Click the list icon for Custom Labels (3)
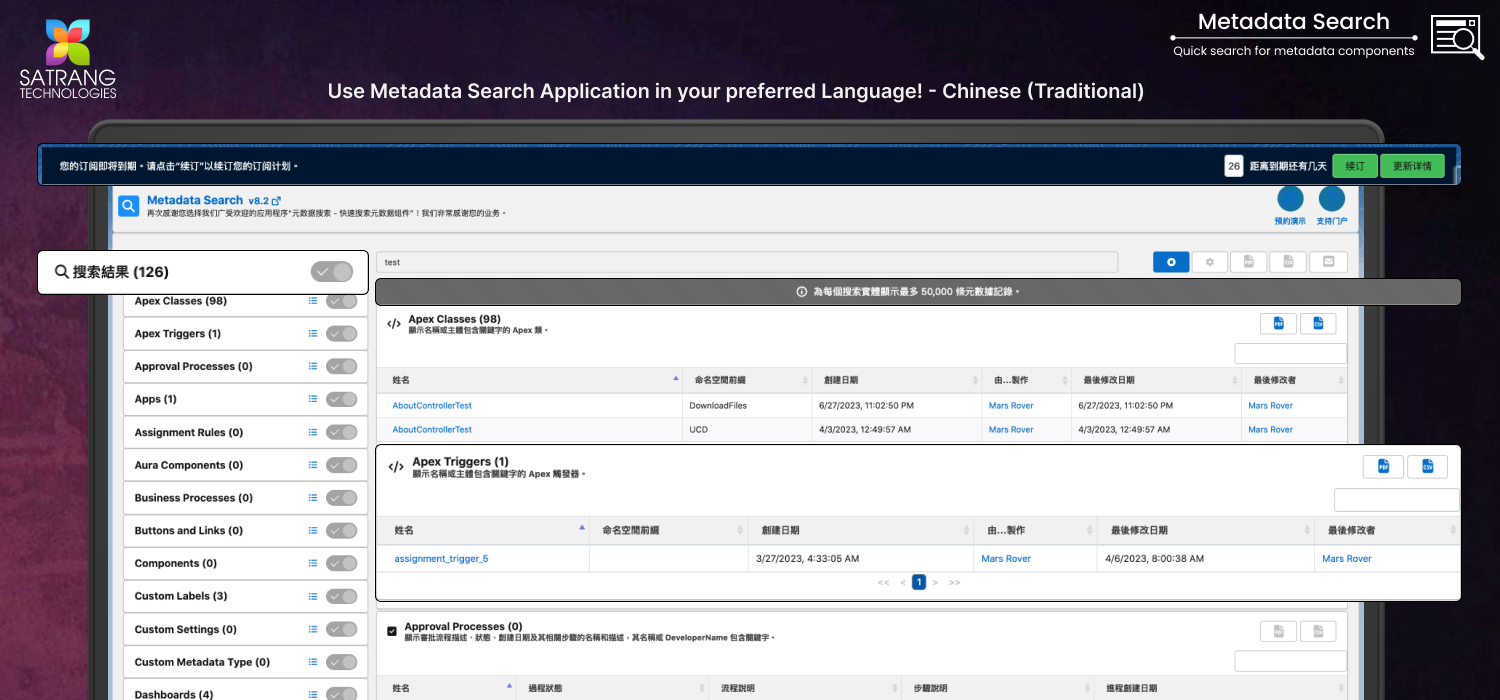This screenshot has width=1500, height=700. click(x=313, y=596)
